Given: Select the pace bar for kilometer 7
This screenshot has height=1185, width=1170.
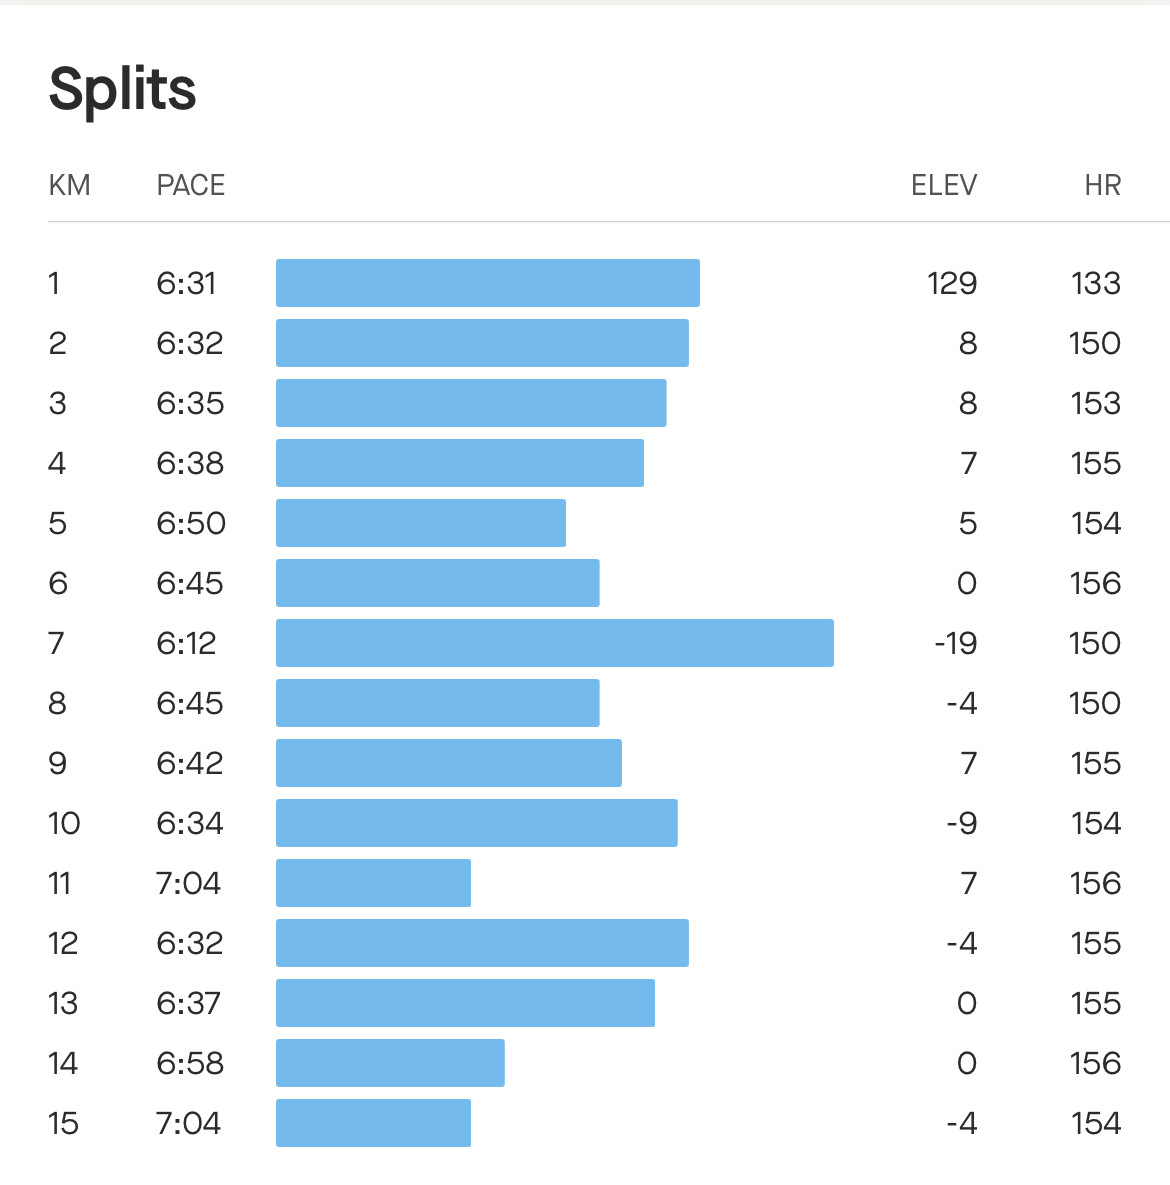Looking at the screenshot, I should [x=555, y=643].
